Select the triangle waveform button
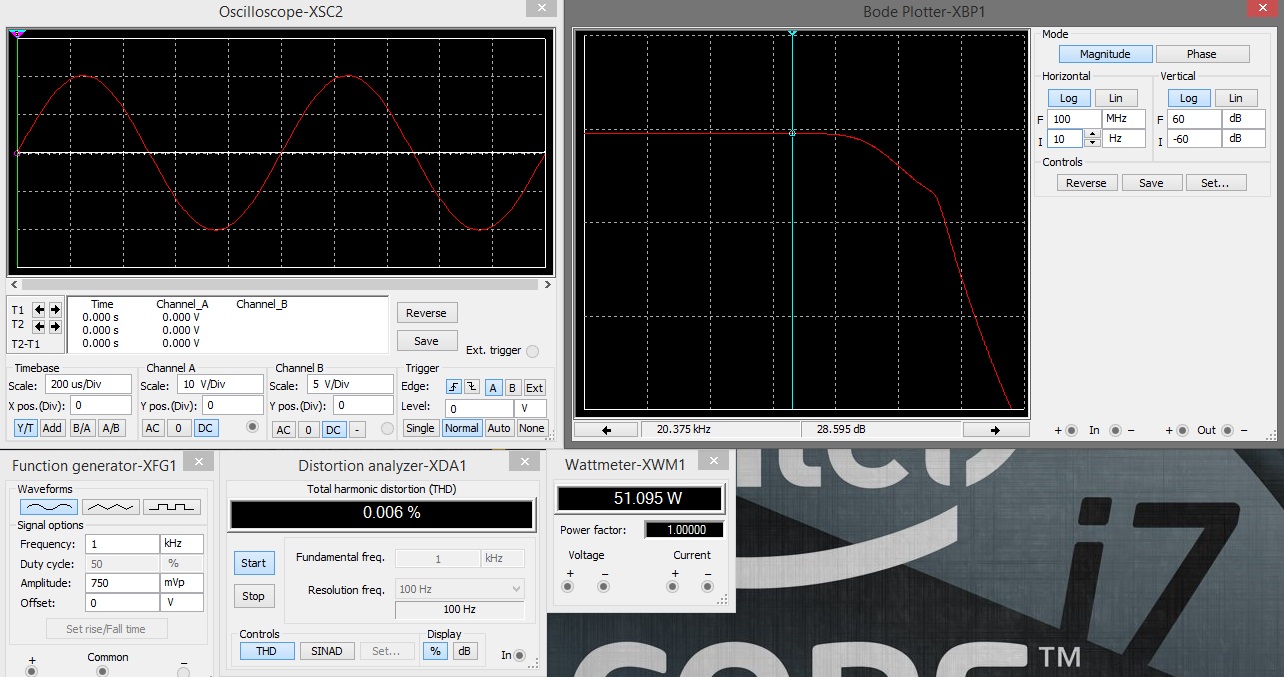This screenshot has width=1284, height=677. coord(110,508)
